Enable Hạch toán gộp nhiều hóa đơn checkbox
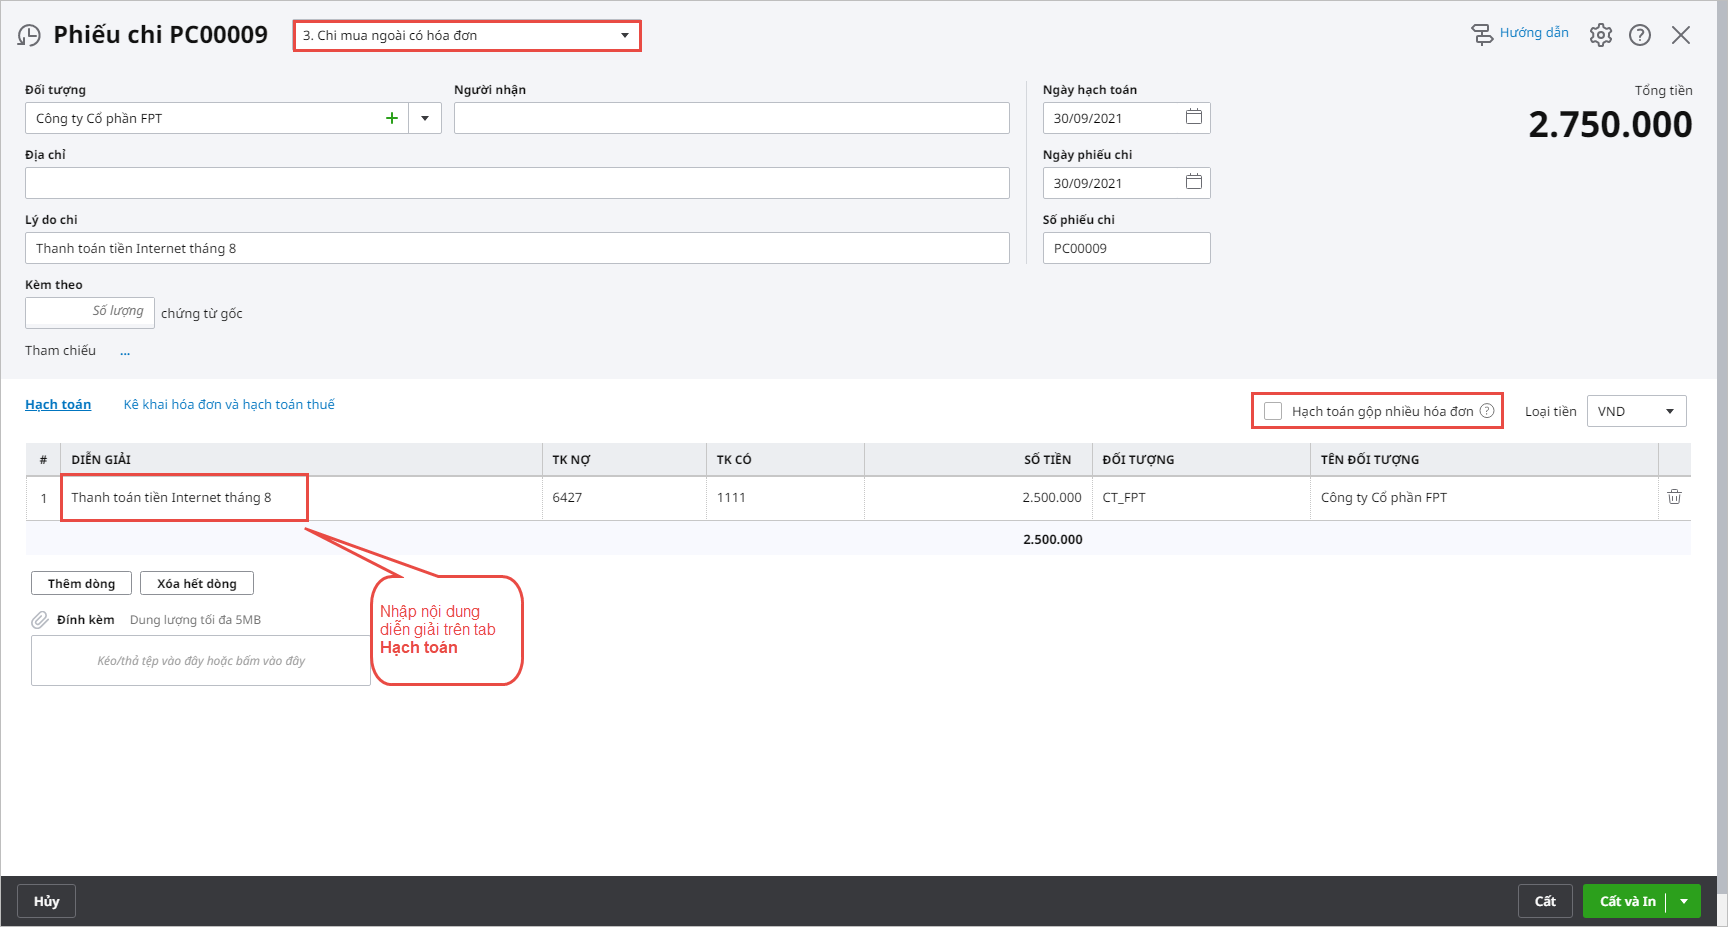The image size is (1728, 927). coord(1273,411)
